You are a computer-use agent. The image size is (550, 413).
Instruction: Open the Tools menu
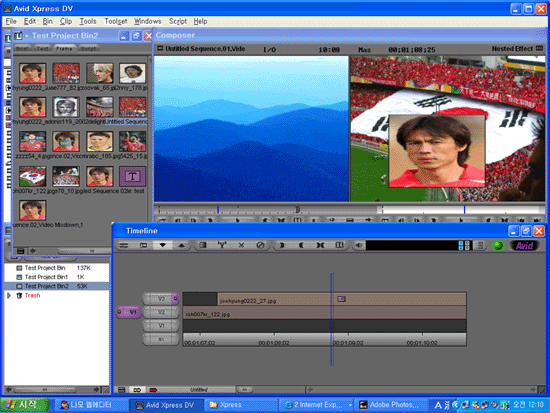click(88, 21)
